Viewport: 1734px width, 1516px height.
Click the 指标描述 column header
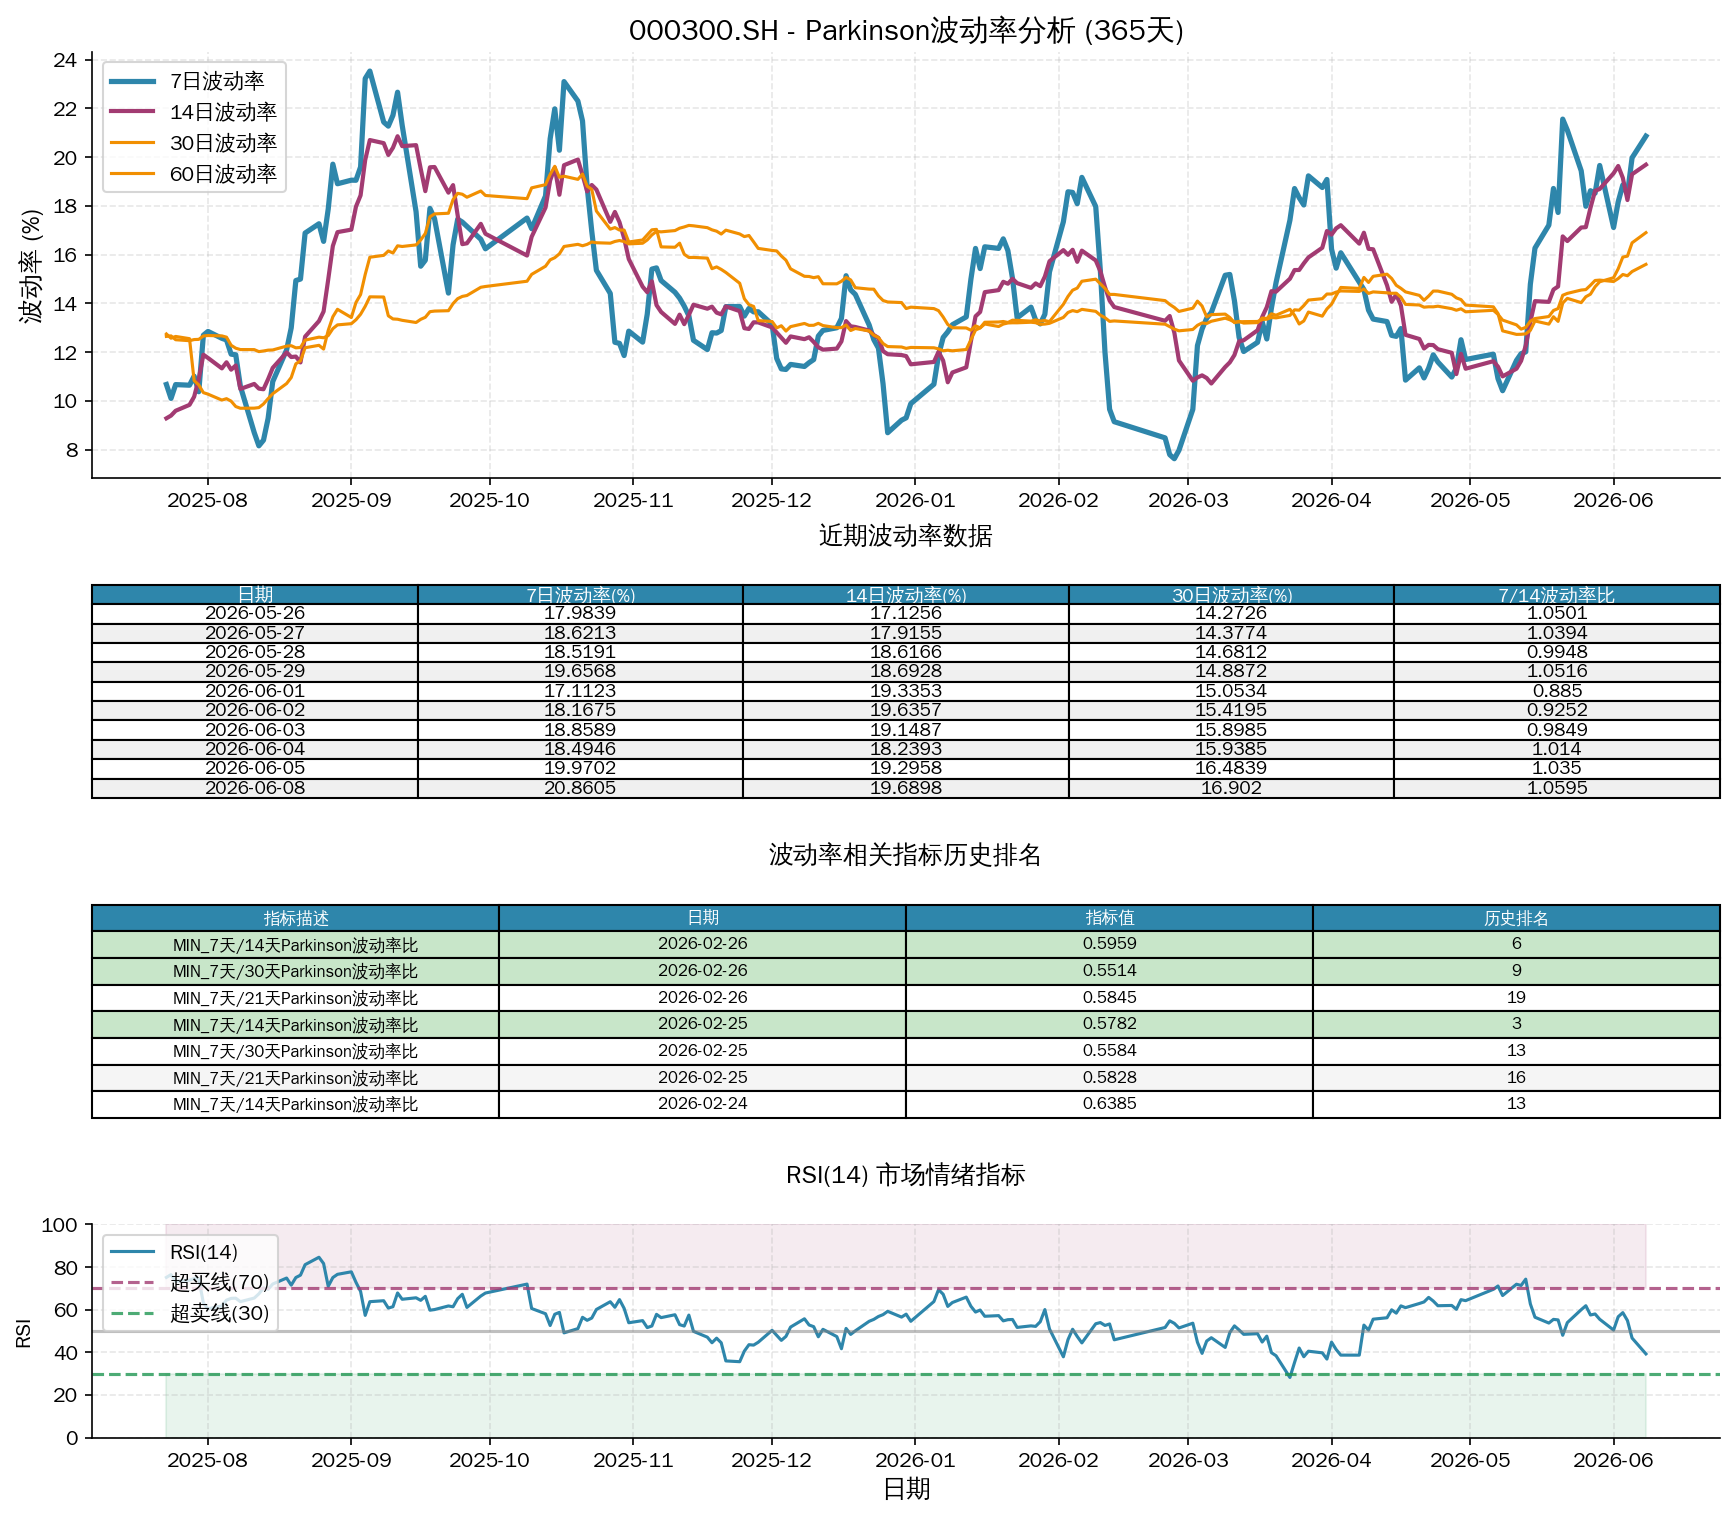pyautogui.click(x=296, y=918)
